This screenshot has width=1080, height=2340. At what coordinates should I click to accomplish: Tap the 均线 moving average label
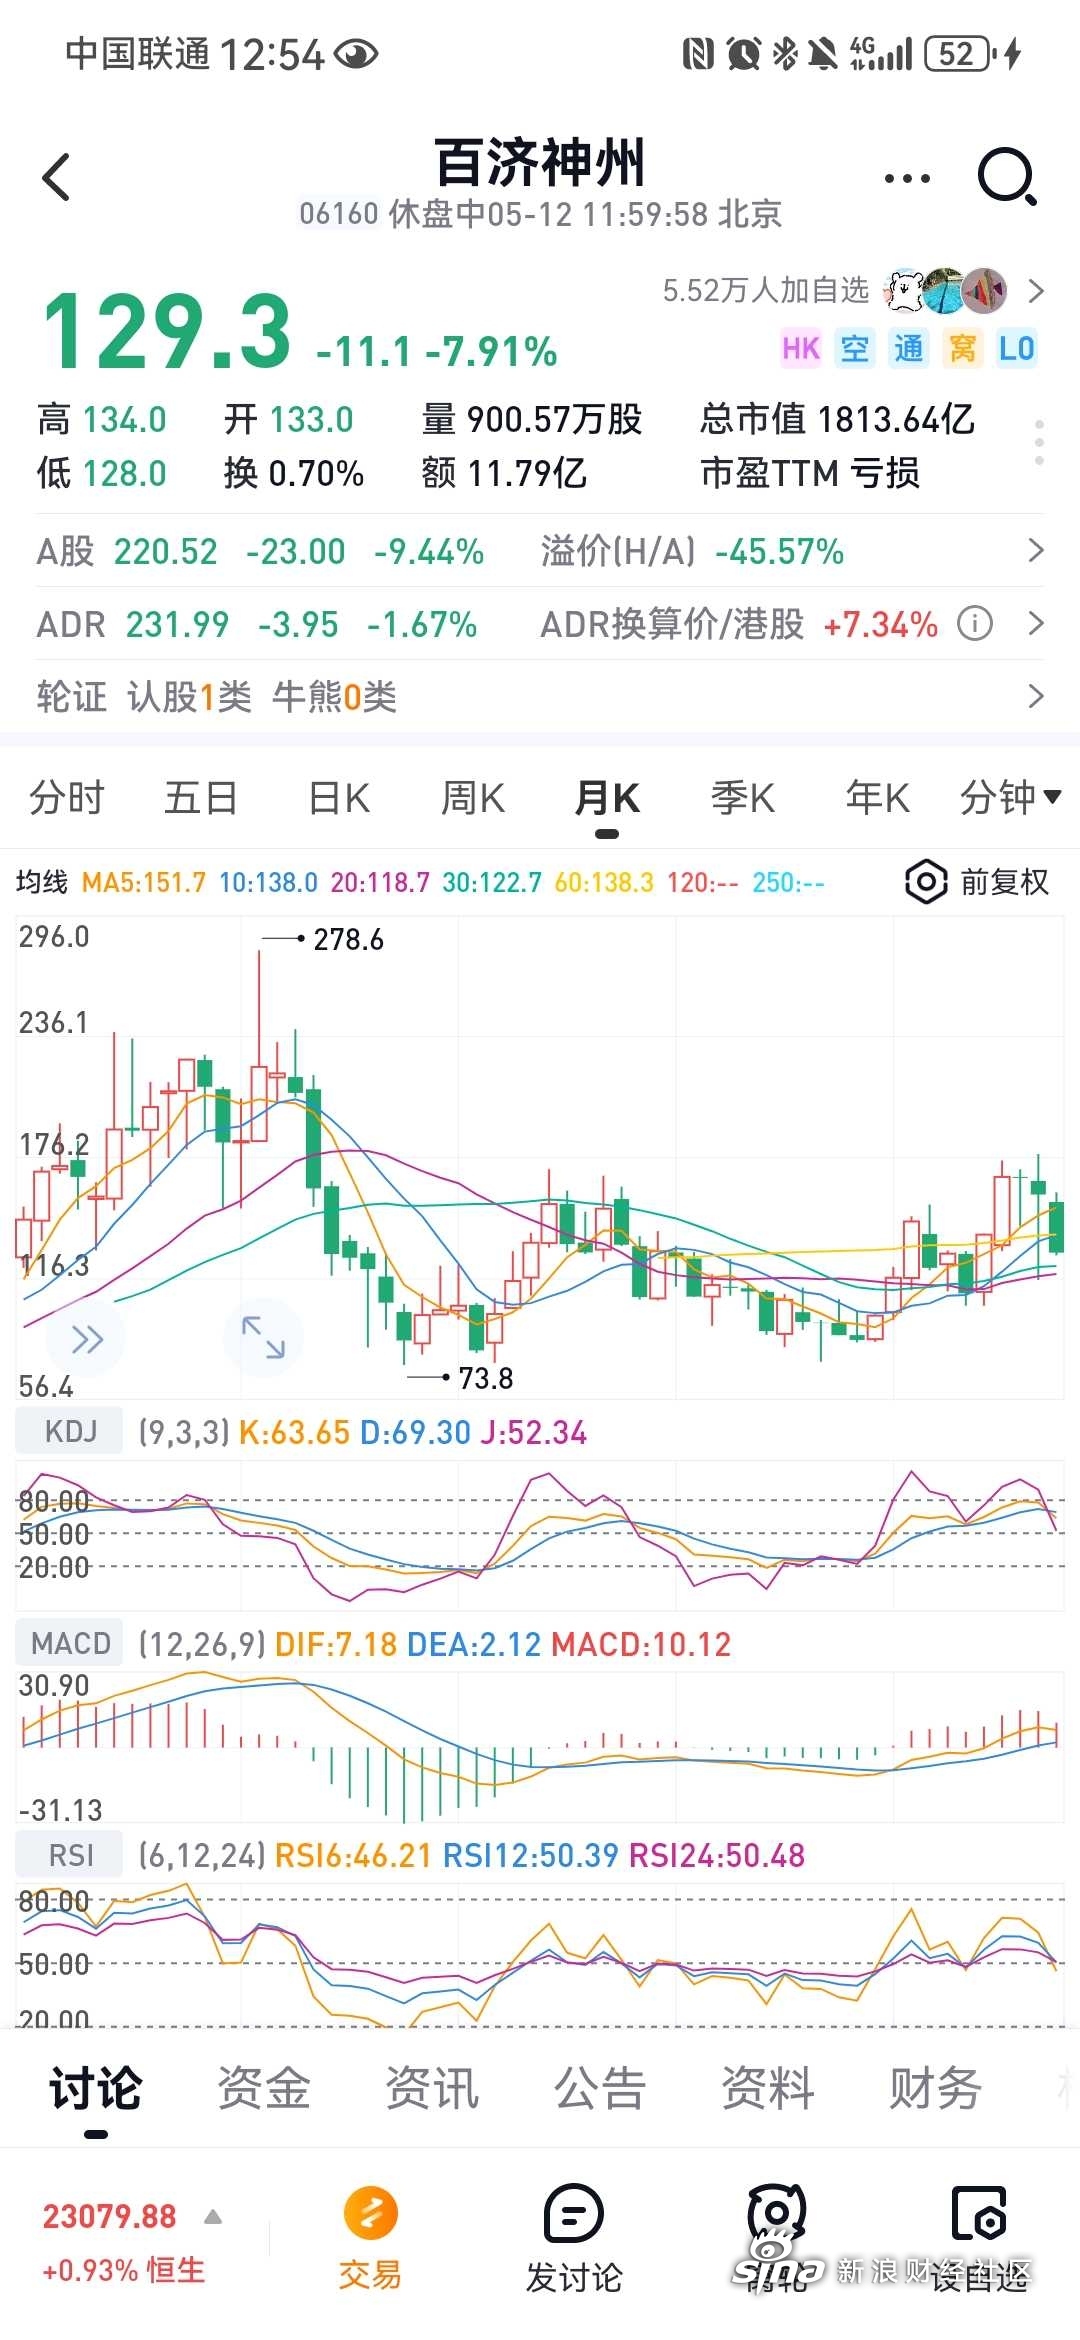[42, 882]
